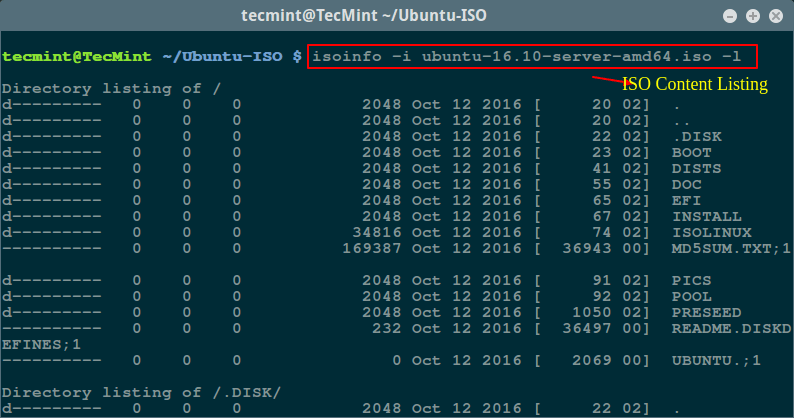Image resolution: width=794 pixels, height=418 pixels.
Task: Select the ISOLINUX directory name
Action: [x=710, y=232]
